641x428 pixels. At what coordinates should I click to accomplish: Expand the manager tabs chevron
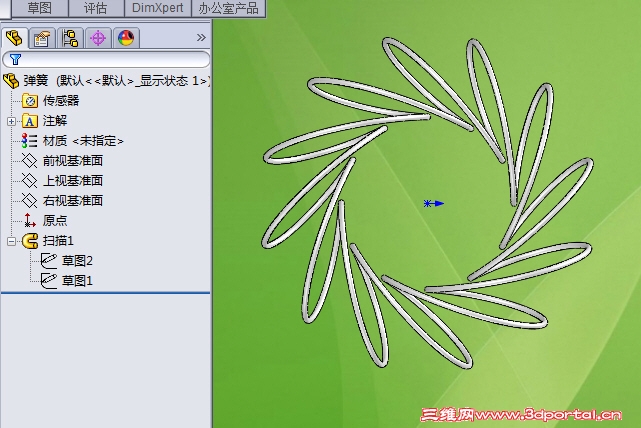201,38
